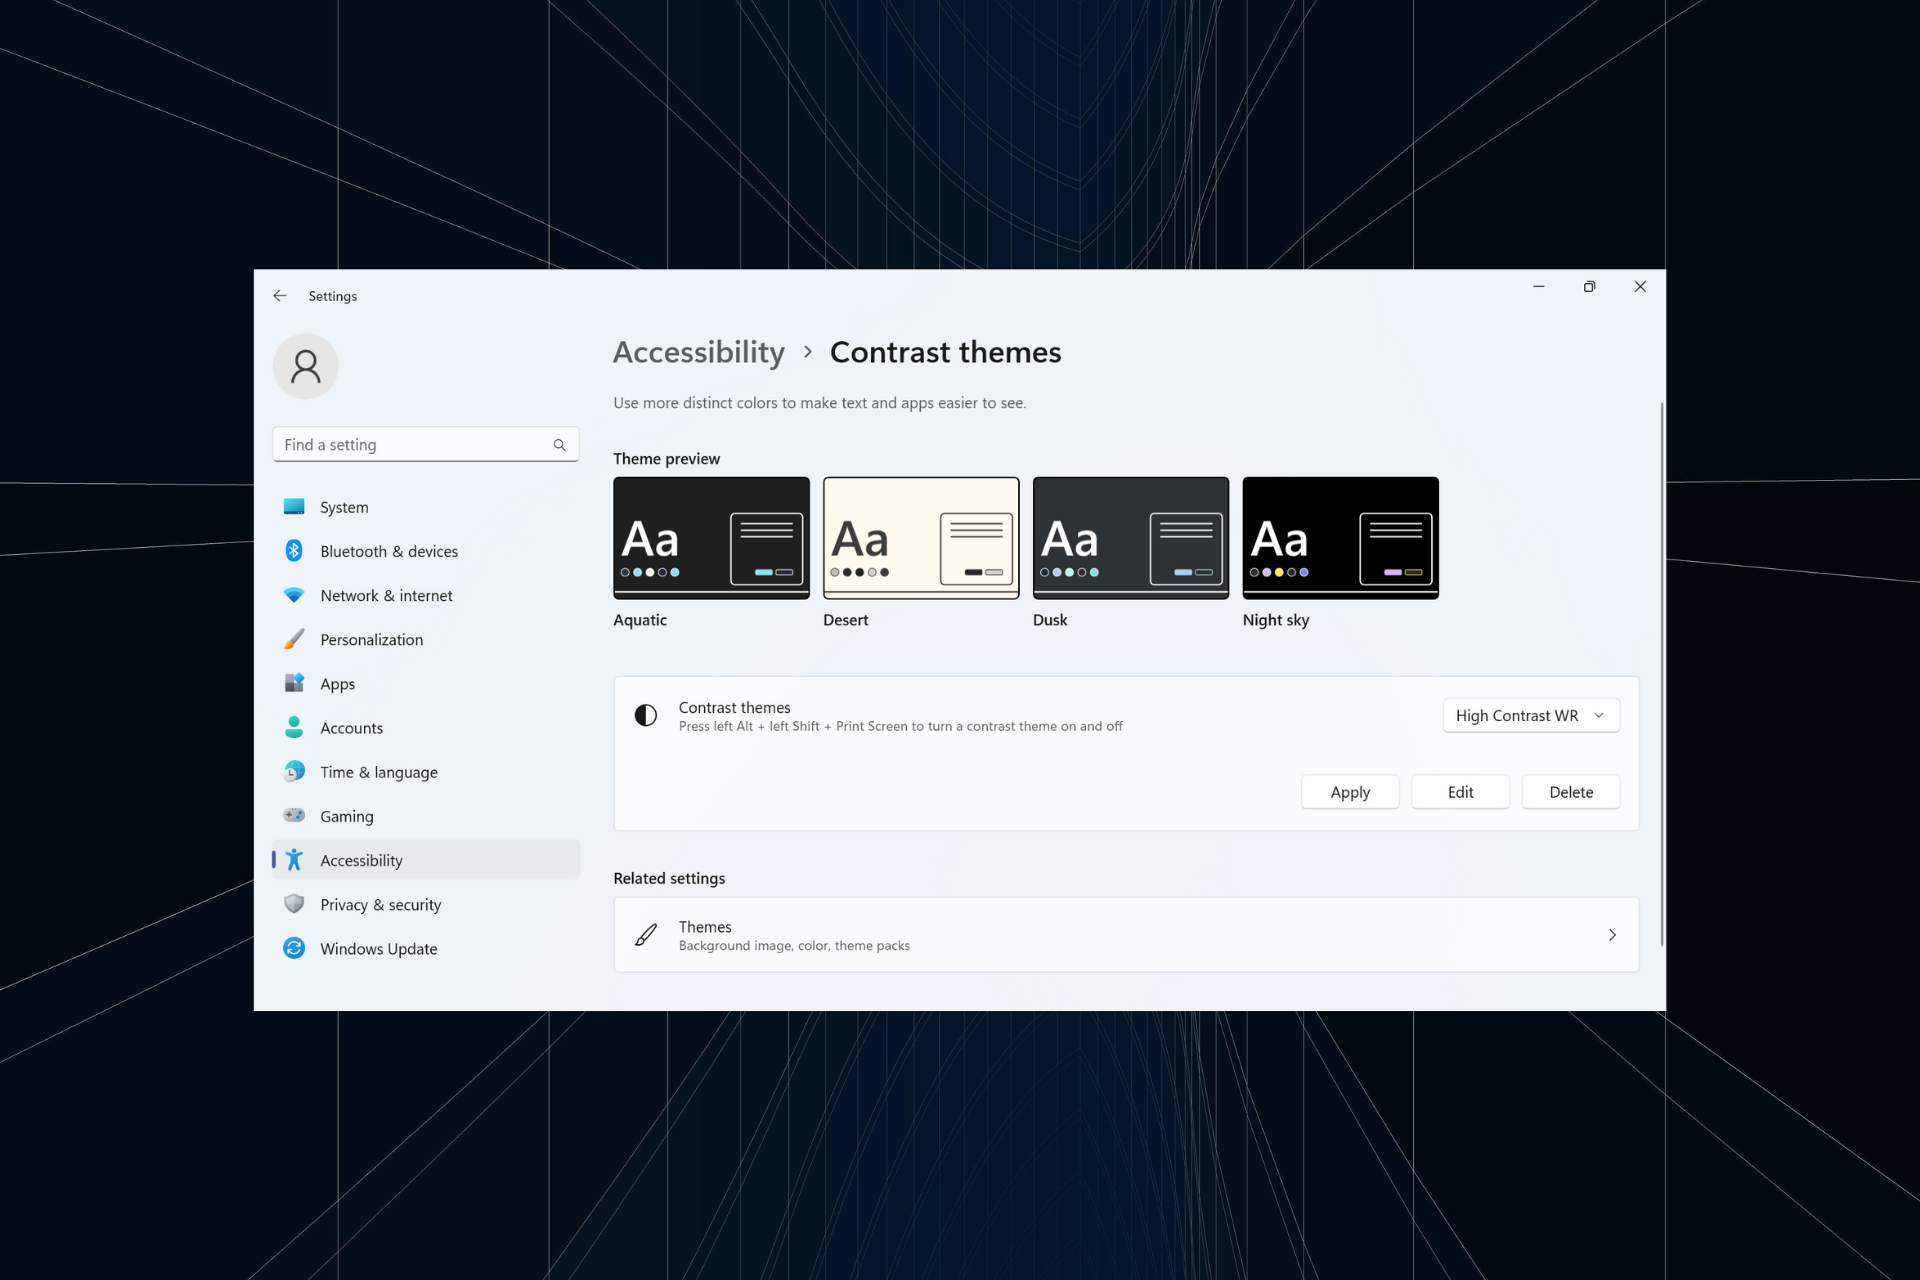Screen dimensions: 1920x1280
Task: Open the System settings section
Action: (343, 507)
